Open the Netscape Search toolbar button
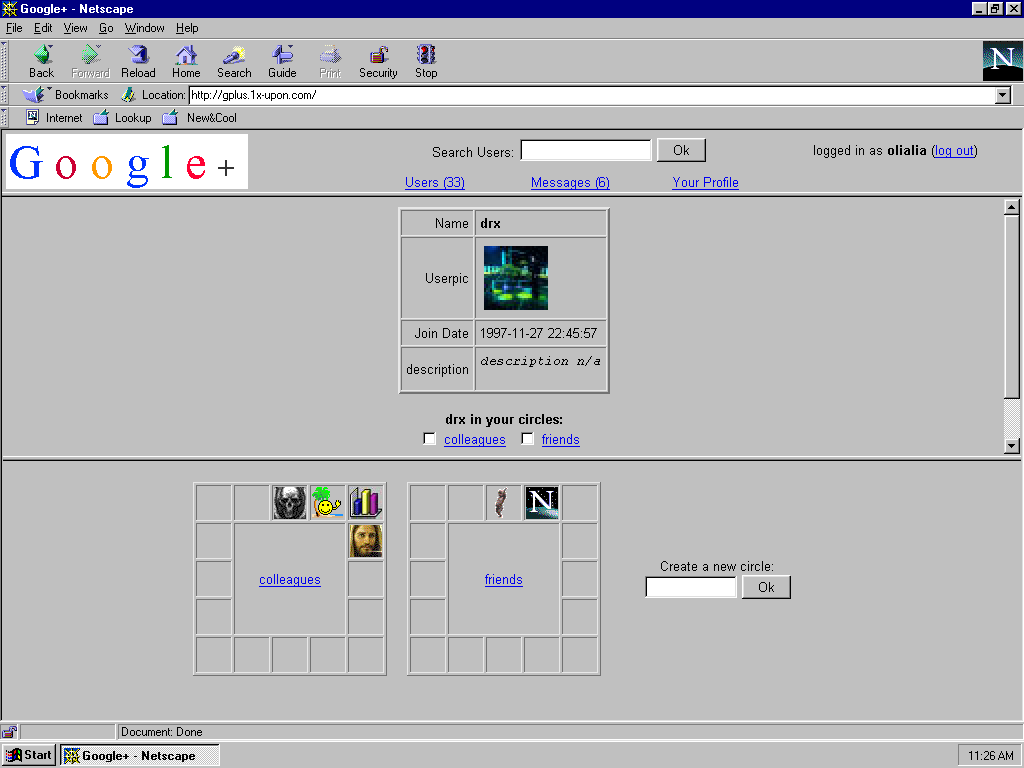1024x768 pixels. (x=234, y=61)
